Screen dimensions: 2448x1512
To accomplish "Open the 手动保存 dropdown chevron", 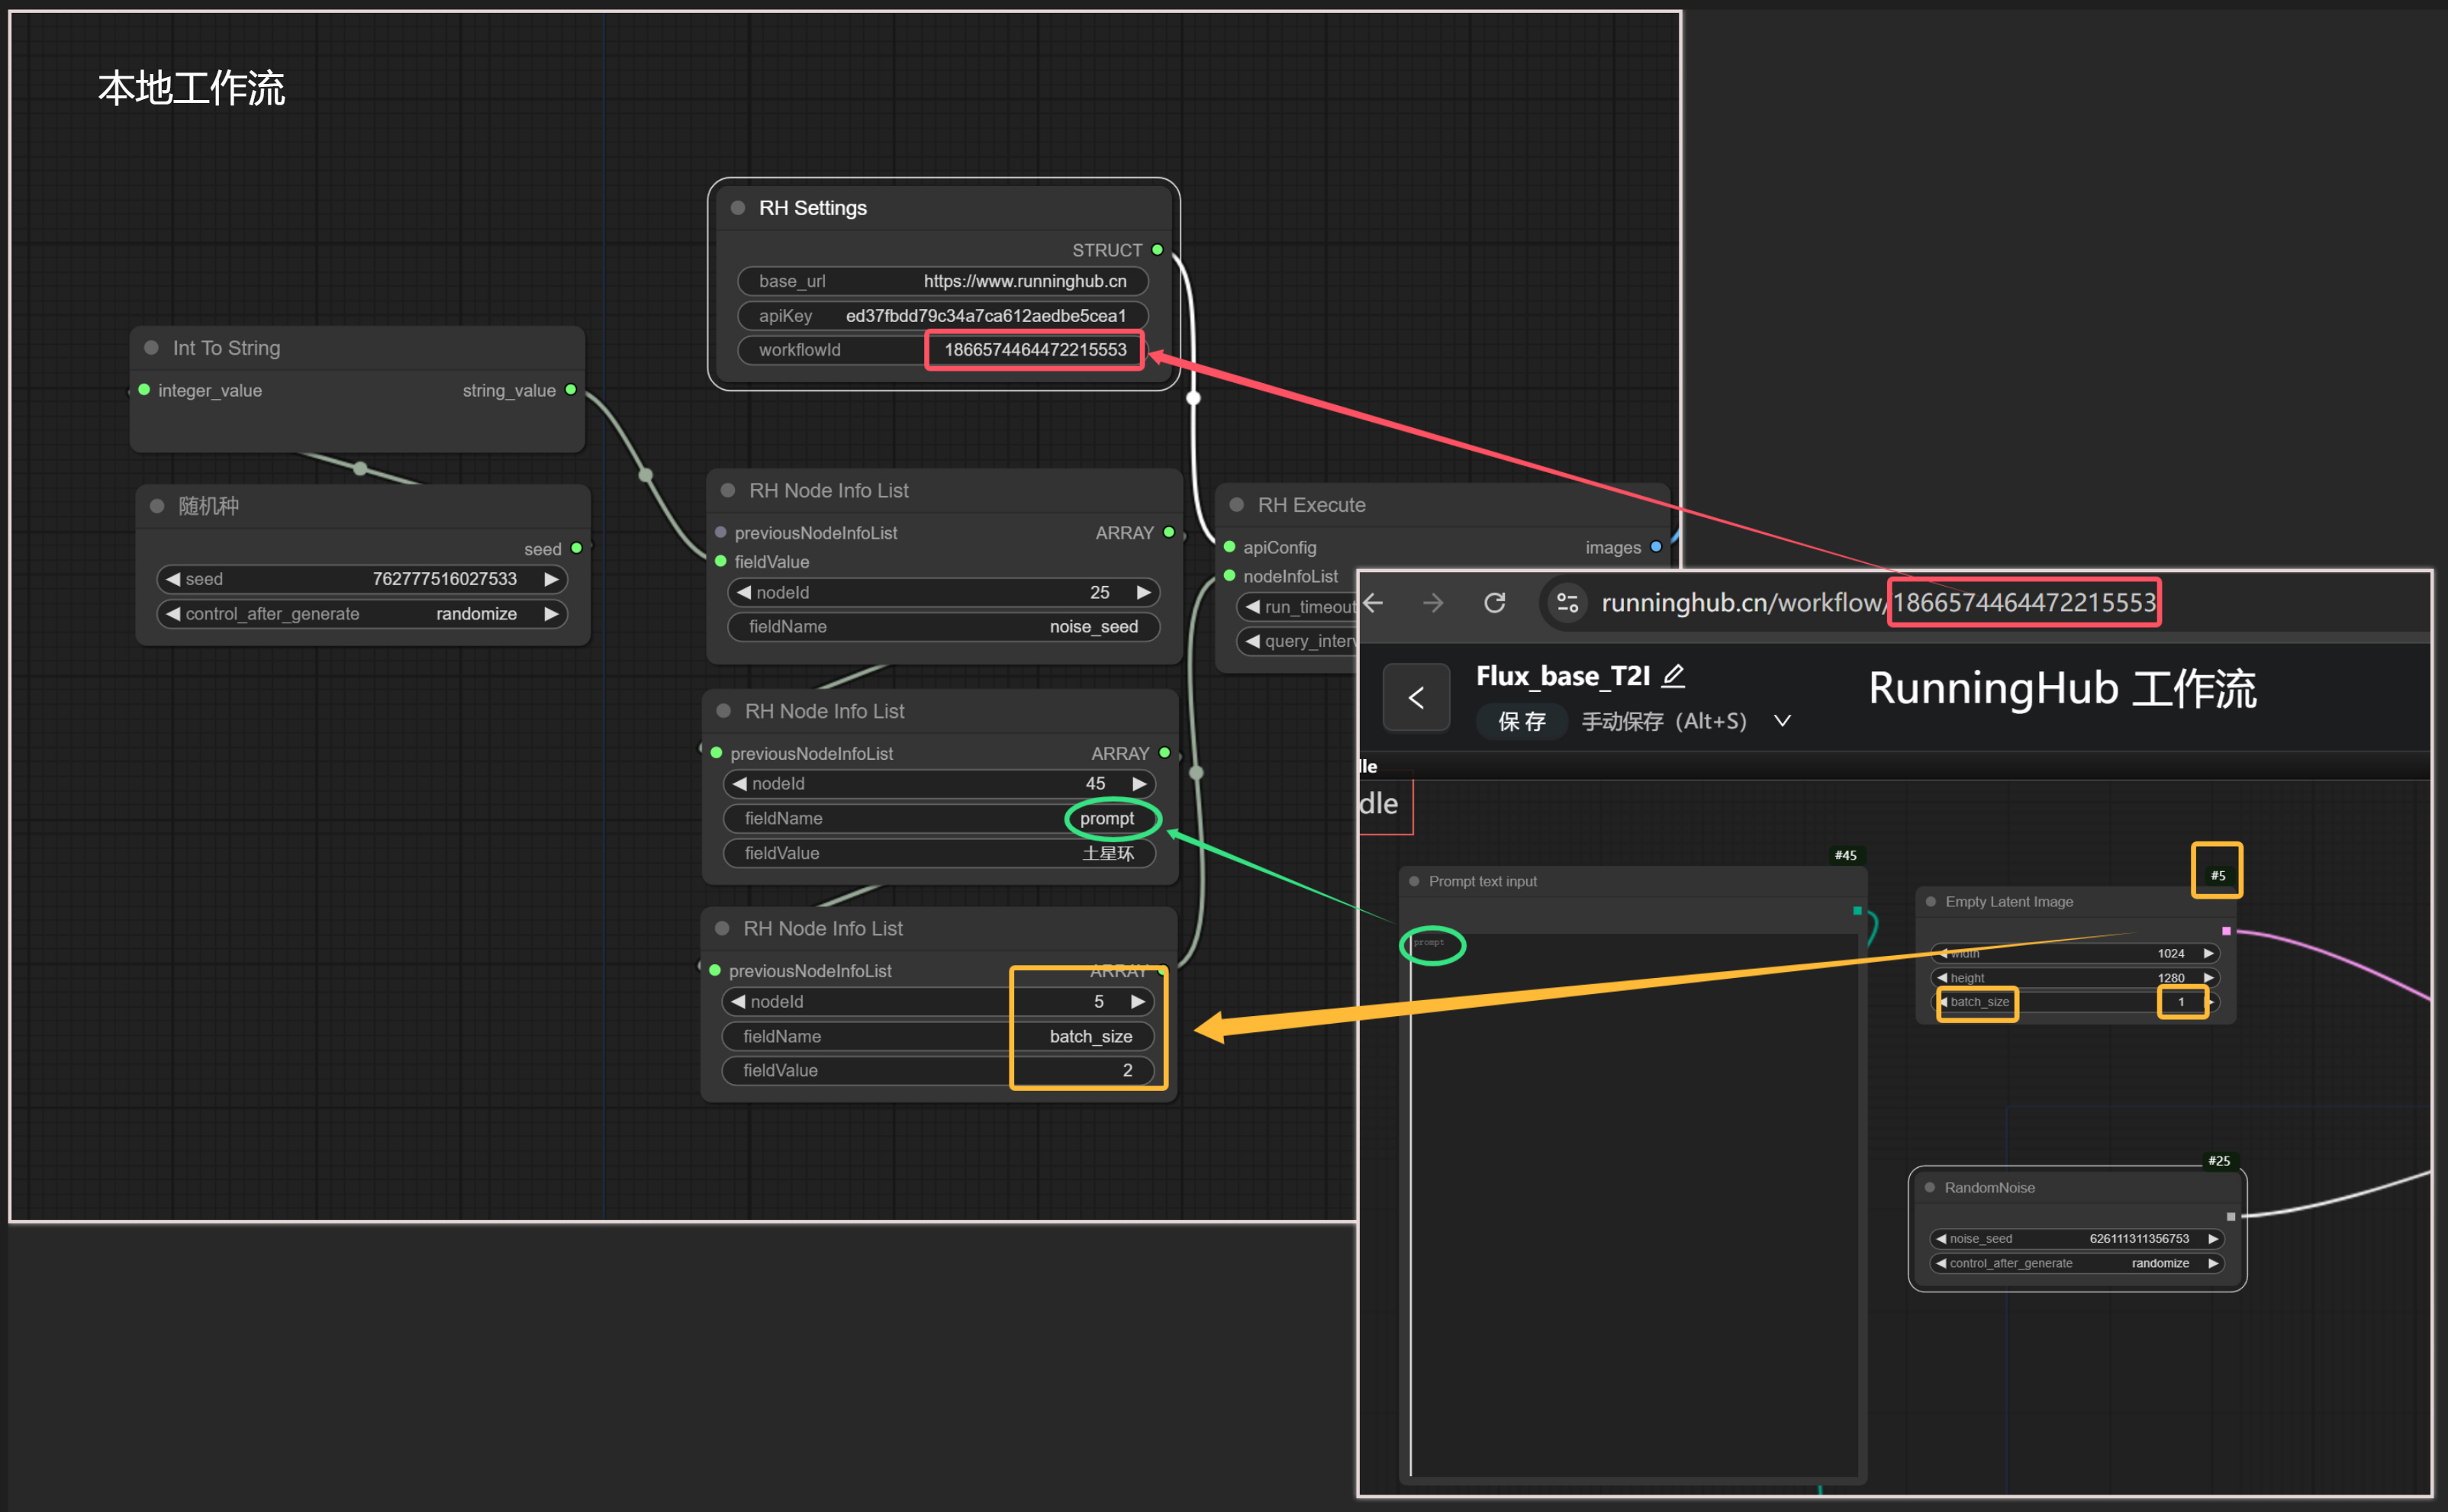I will 1782,721.
